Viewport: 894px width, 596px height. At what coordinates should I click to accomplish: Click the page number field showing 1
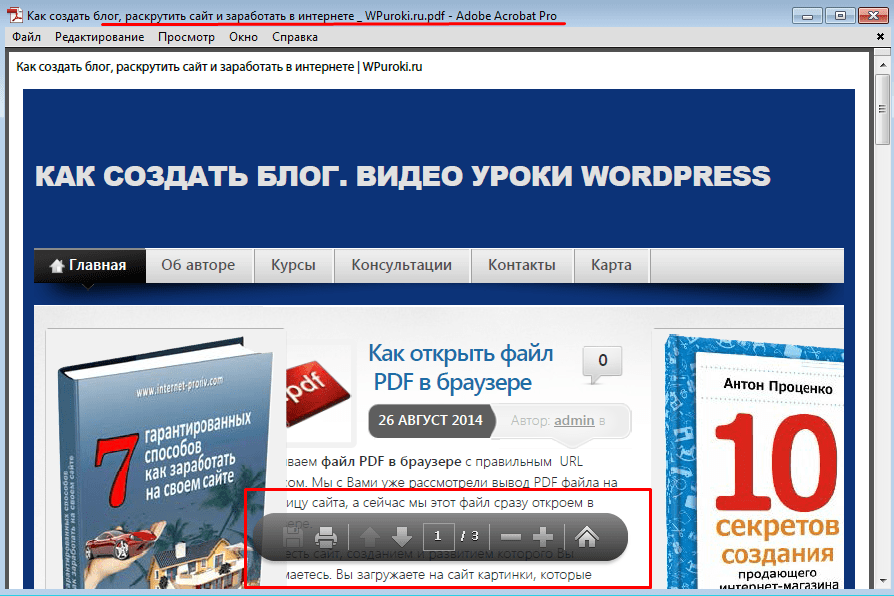438,536
